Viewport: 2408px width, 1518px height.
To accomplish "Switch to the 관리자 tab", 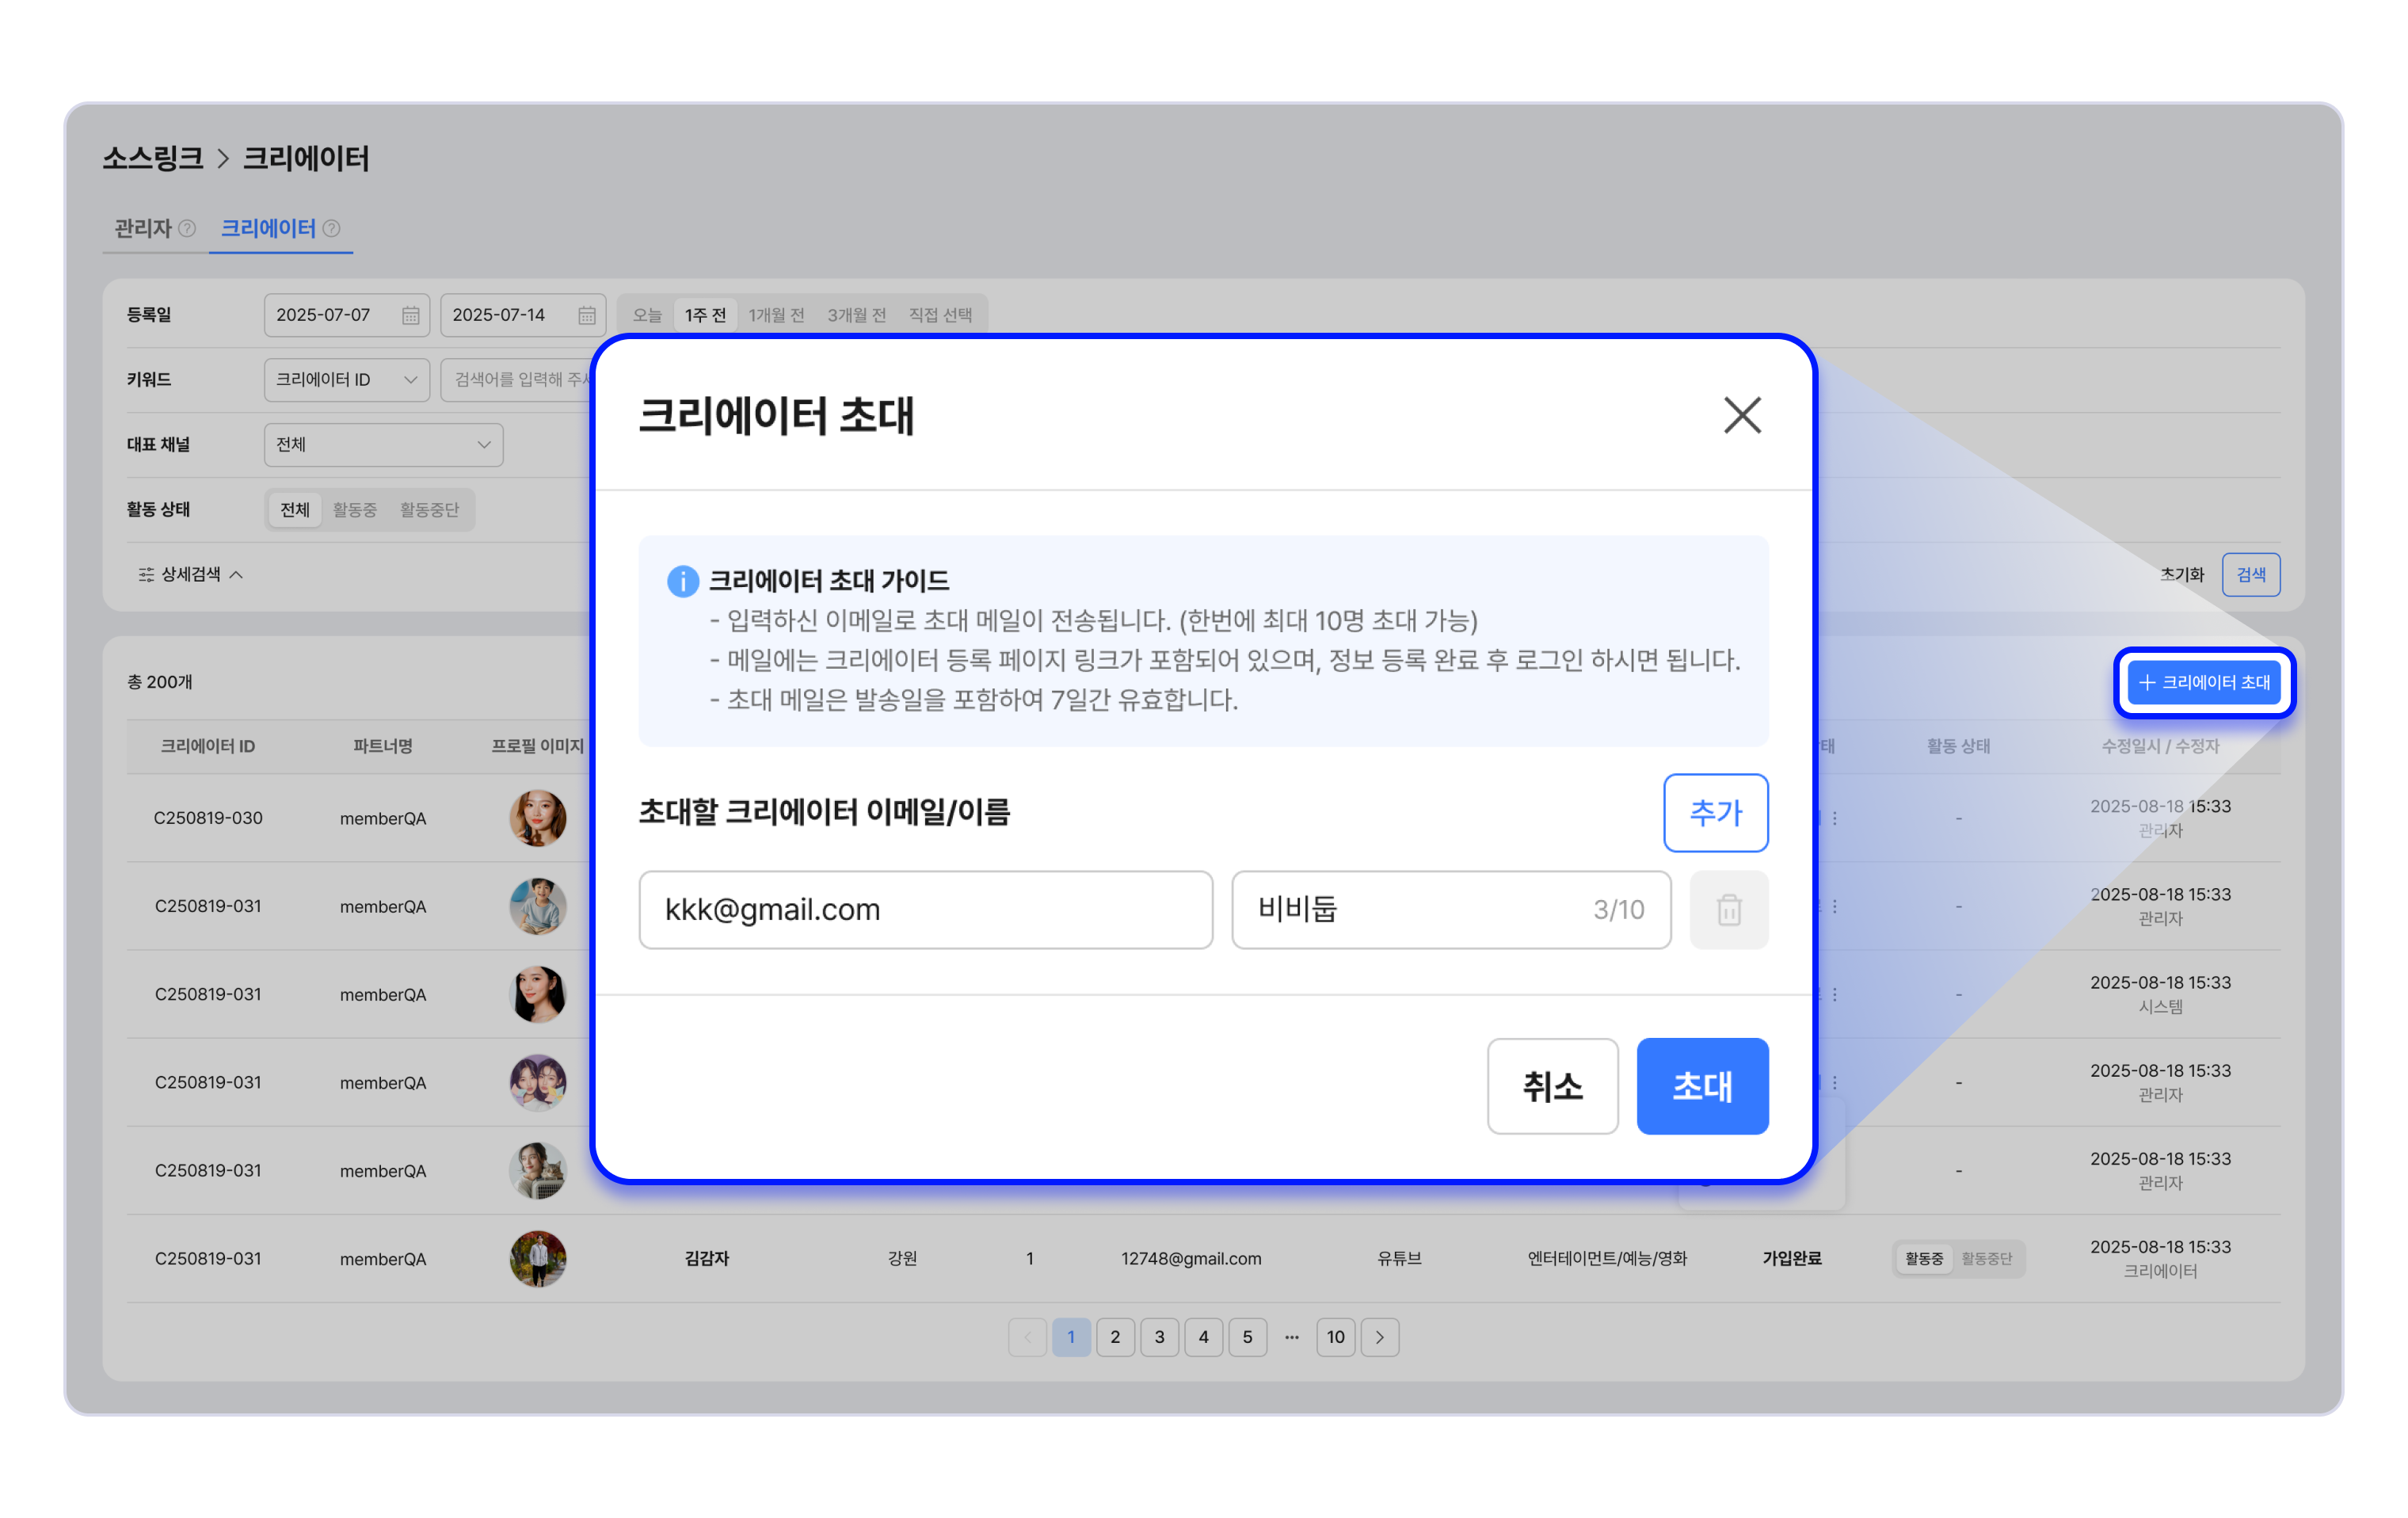I will coord(143,229).
